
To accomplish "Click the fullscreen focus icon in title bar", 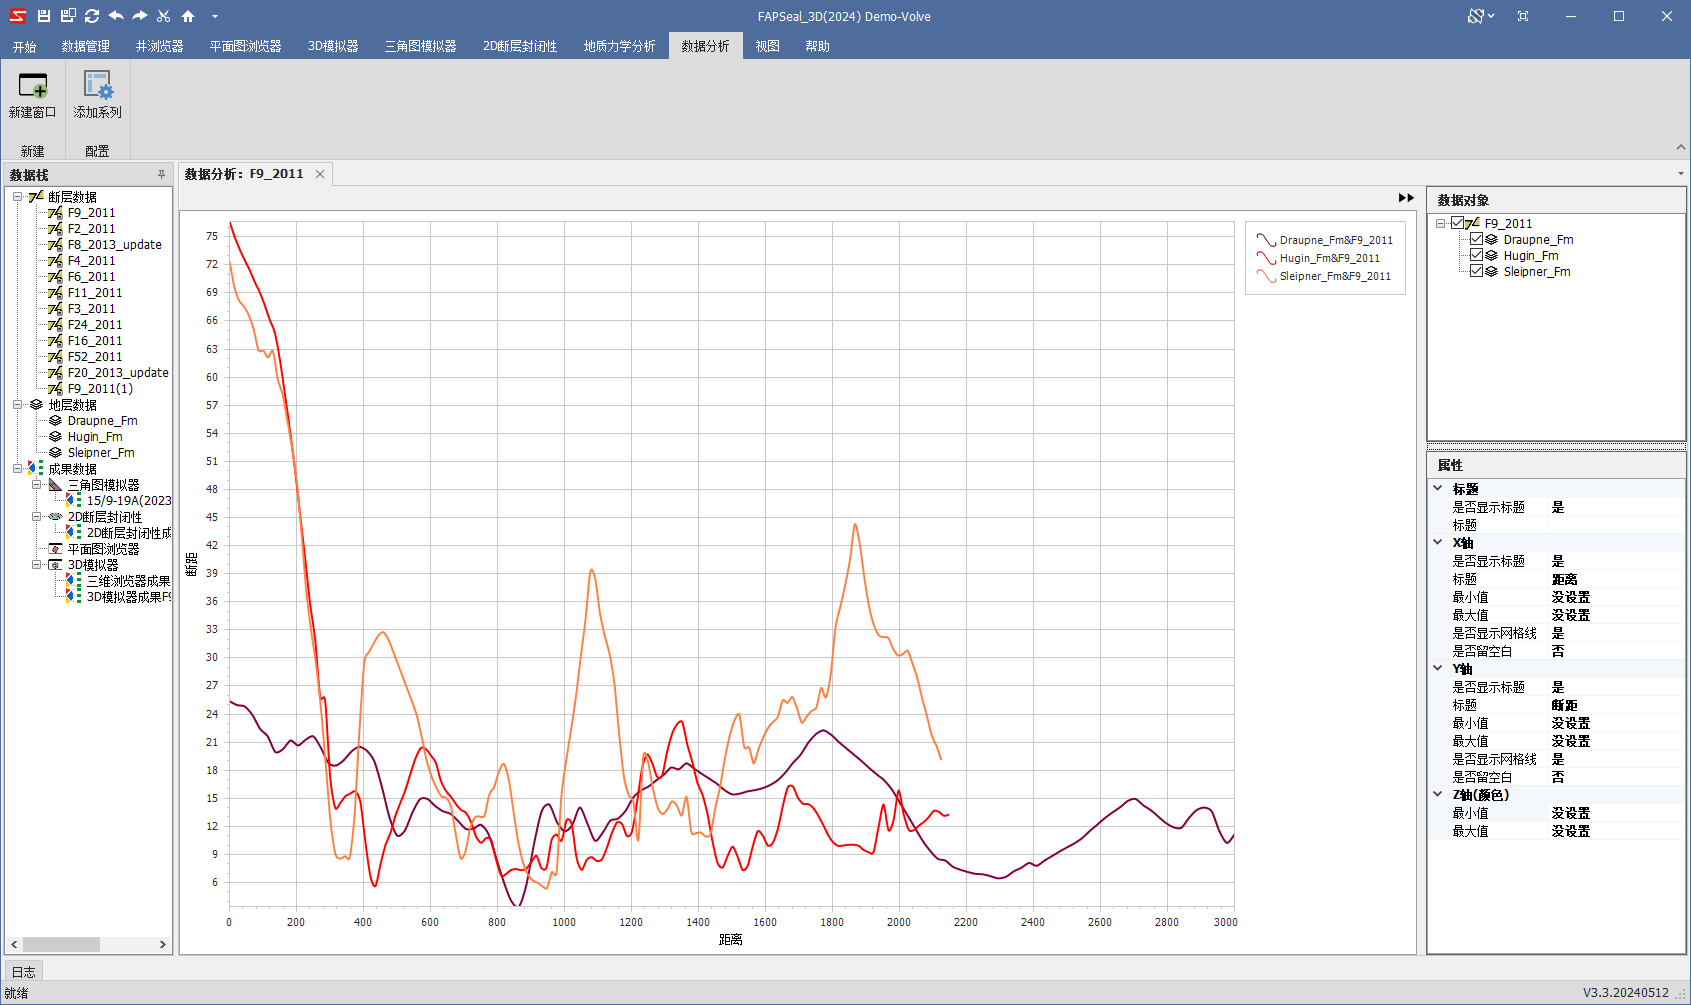I will pos(1523,16).
